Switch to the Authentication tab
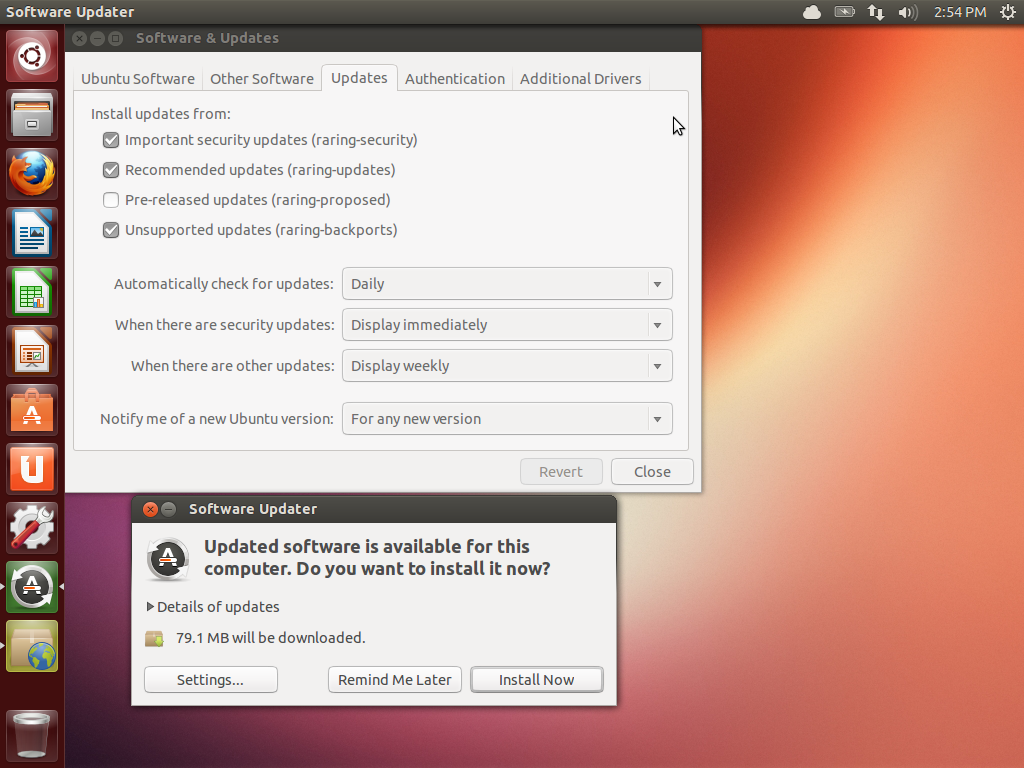This screenshot has height=768, width=1024. tap(455, 78)
